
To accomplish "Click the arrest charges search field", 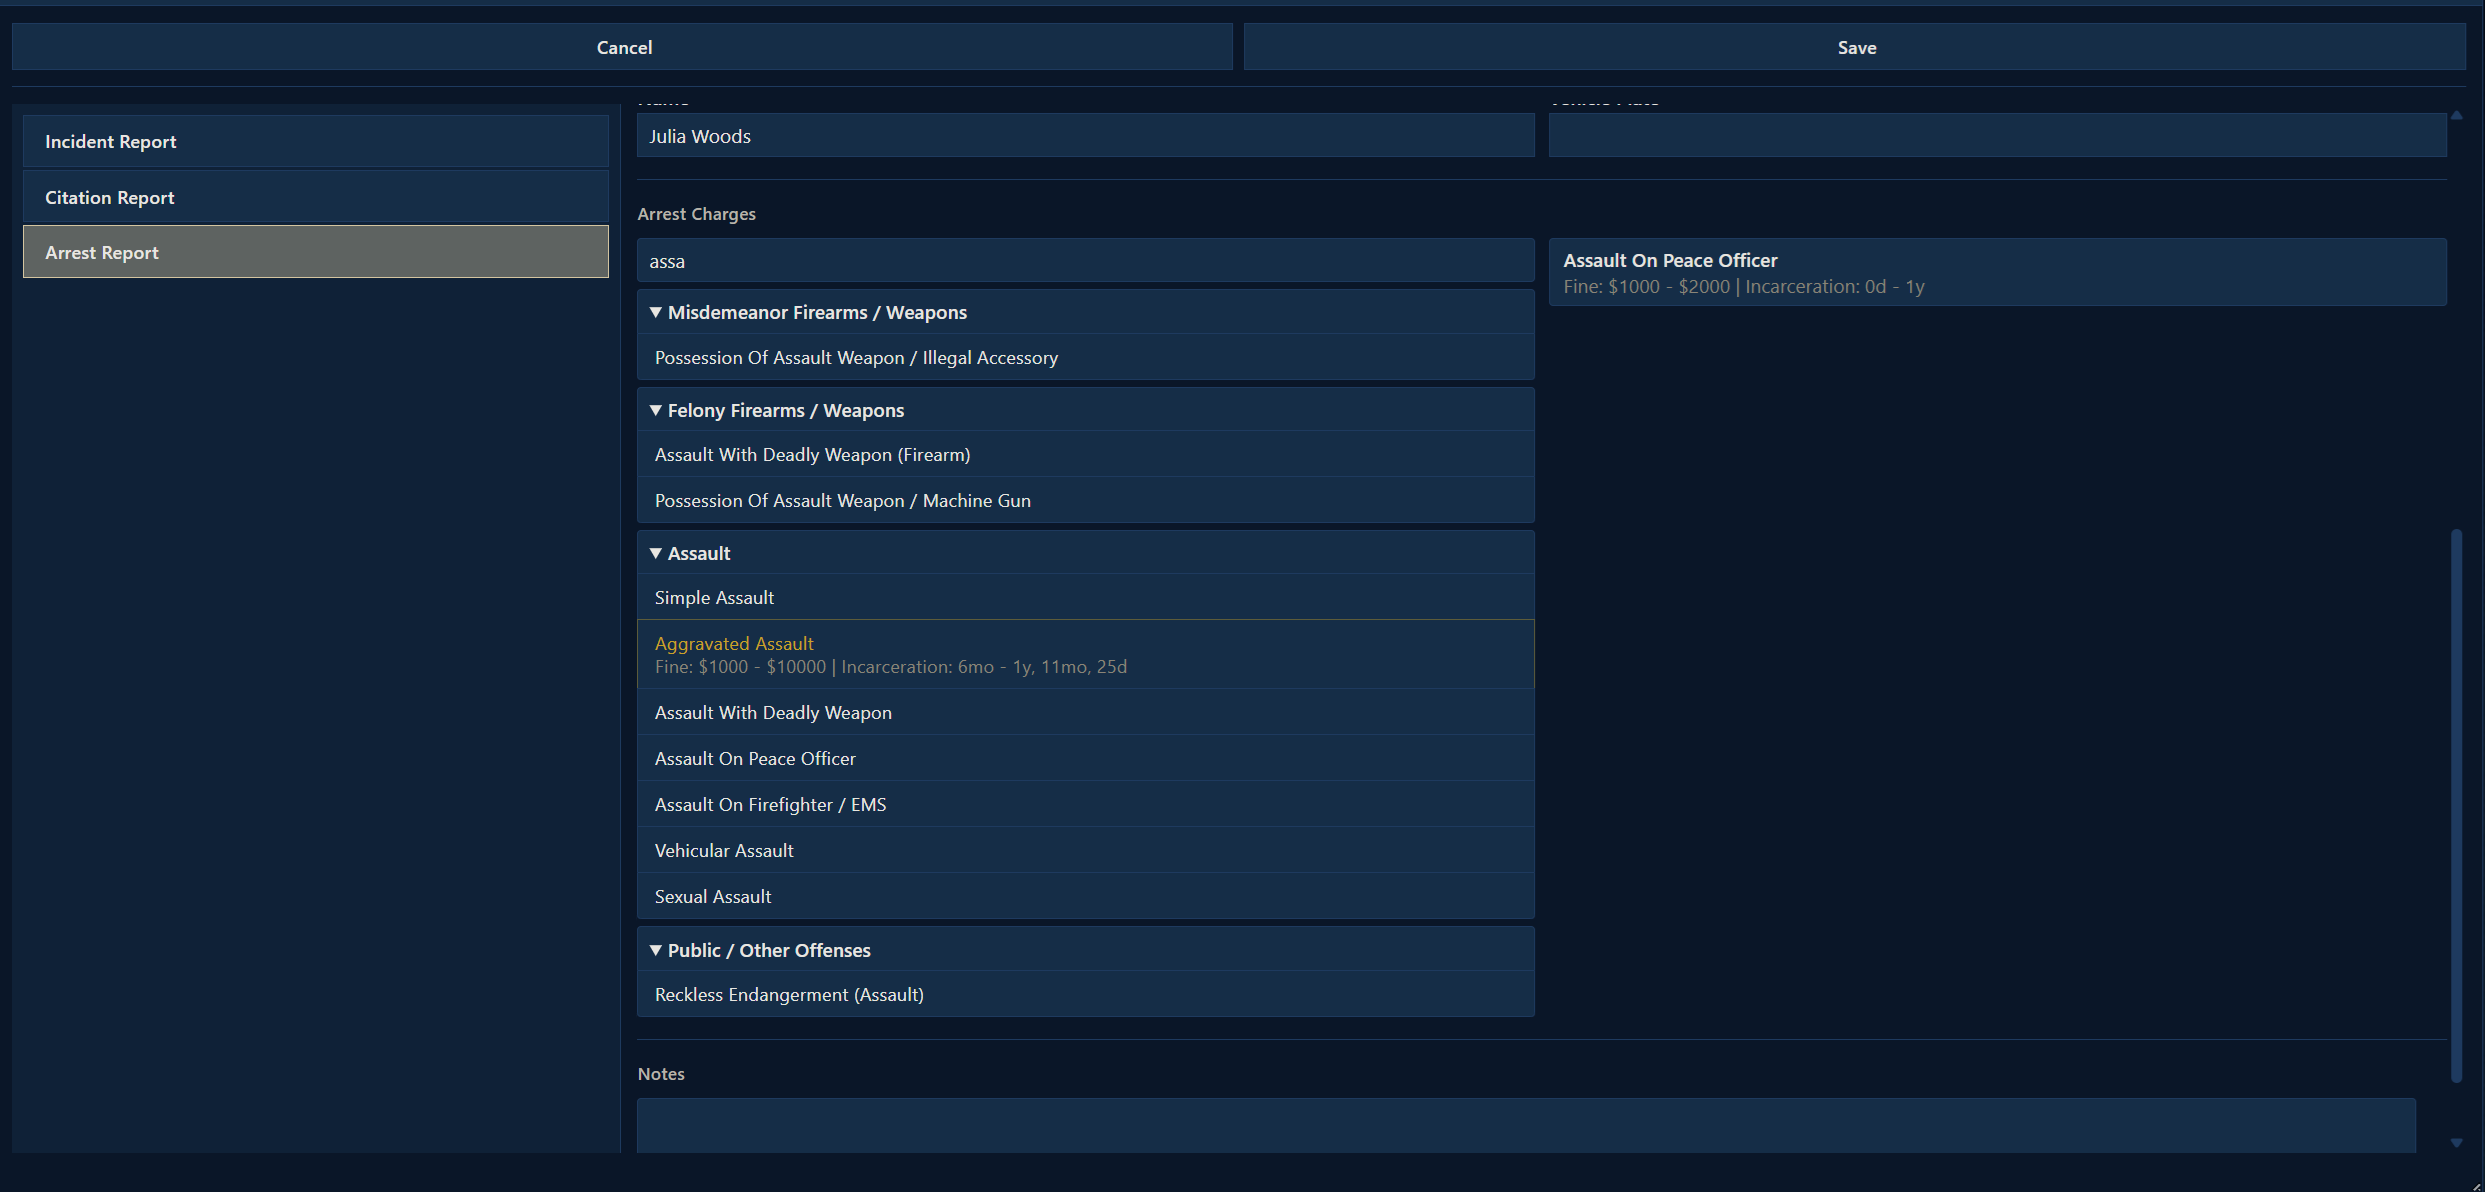I will click(1085, 261).
